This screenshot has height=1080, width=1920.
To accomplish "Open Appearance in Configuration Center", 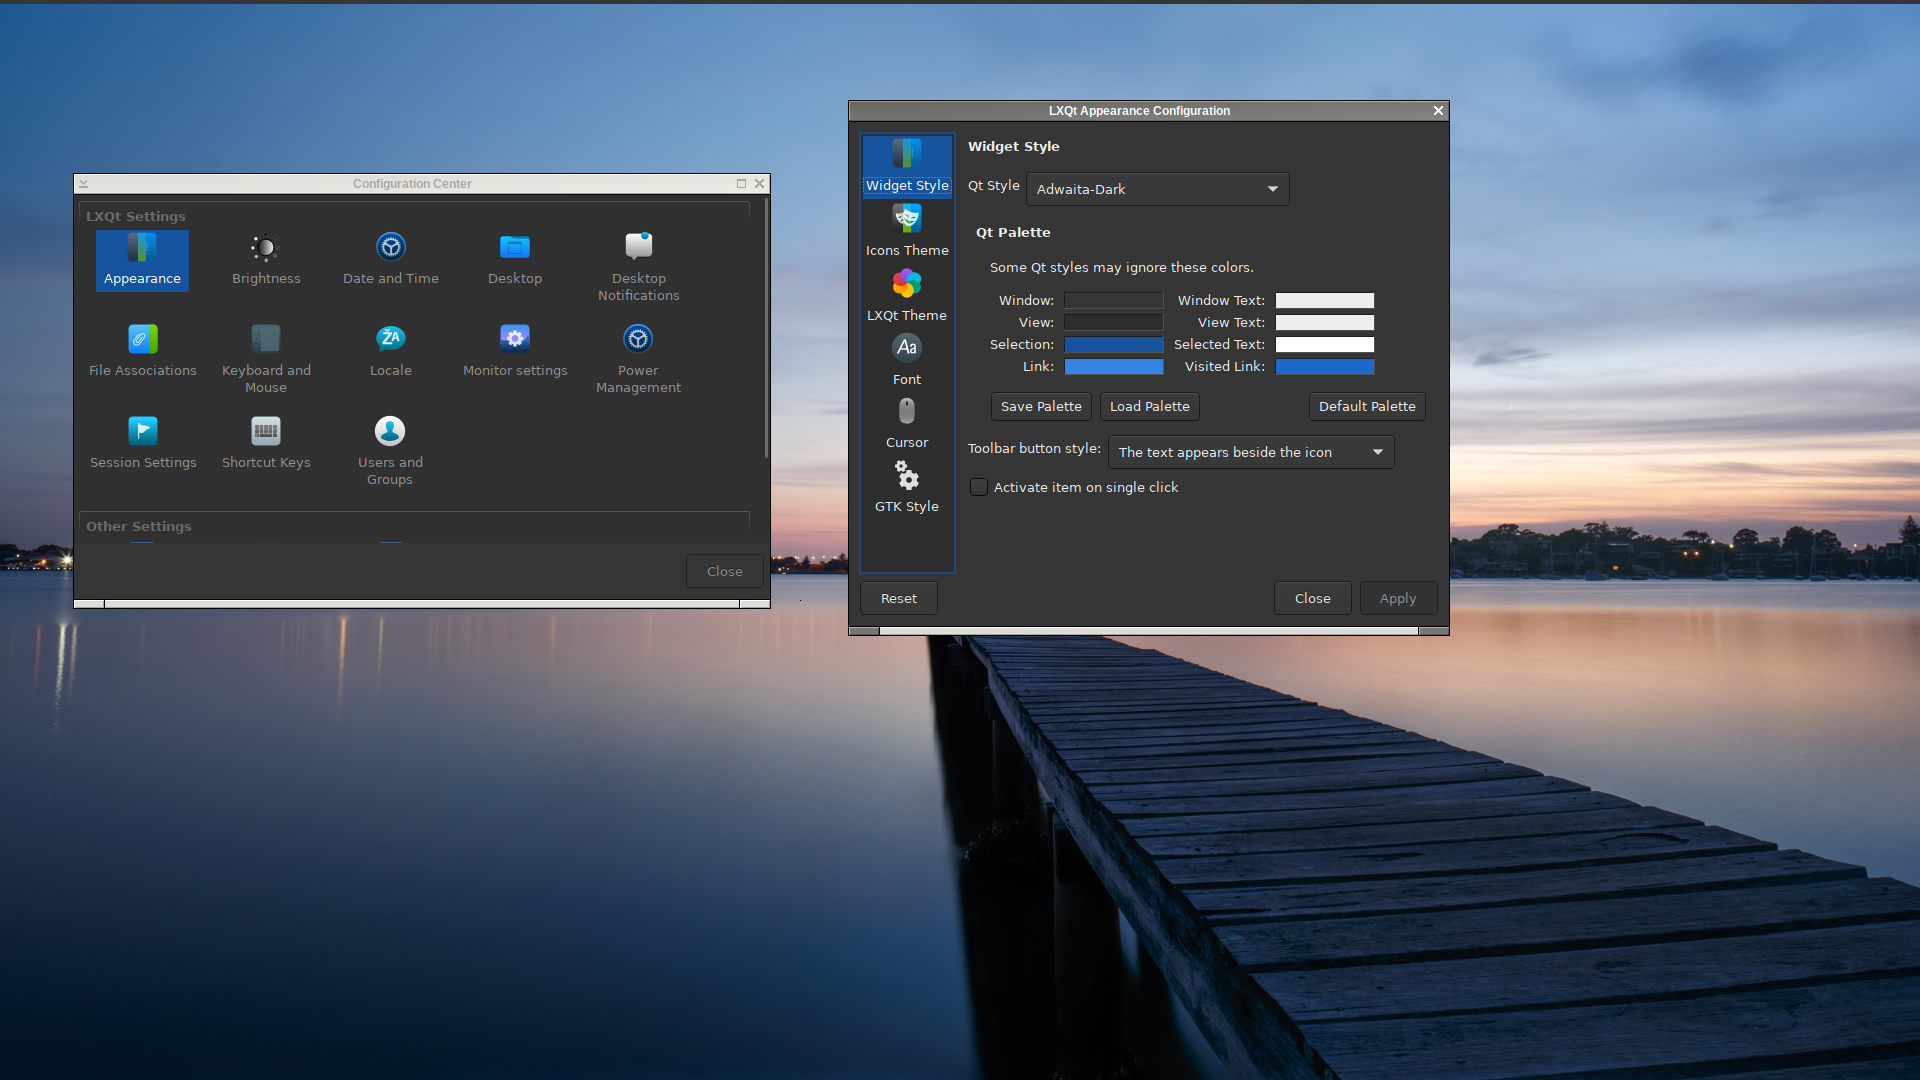I will 142,260.
